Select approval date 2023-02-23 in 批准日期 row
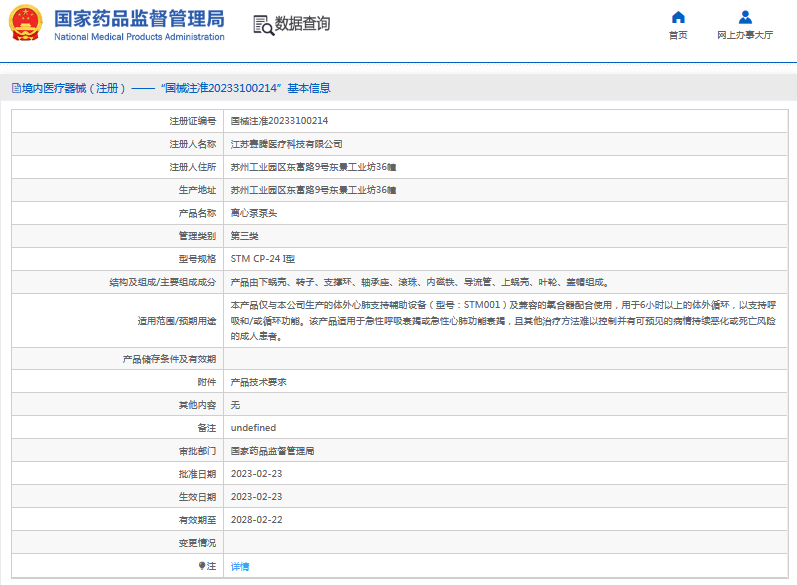Image resolution: width=797 pixels, height=585 pixels. 256,474
